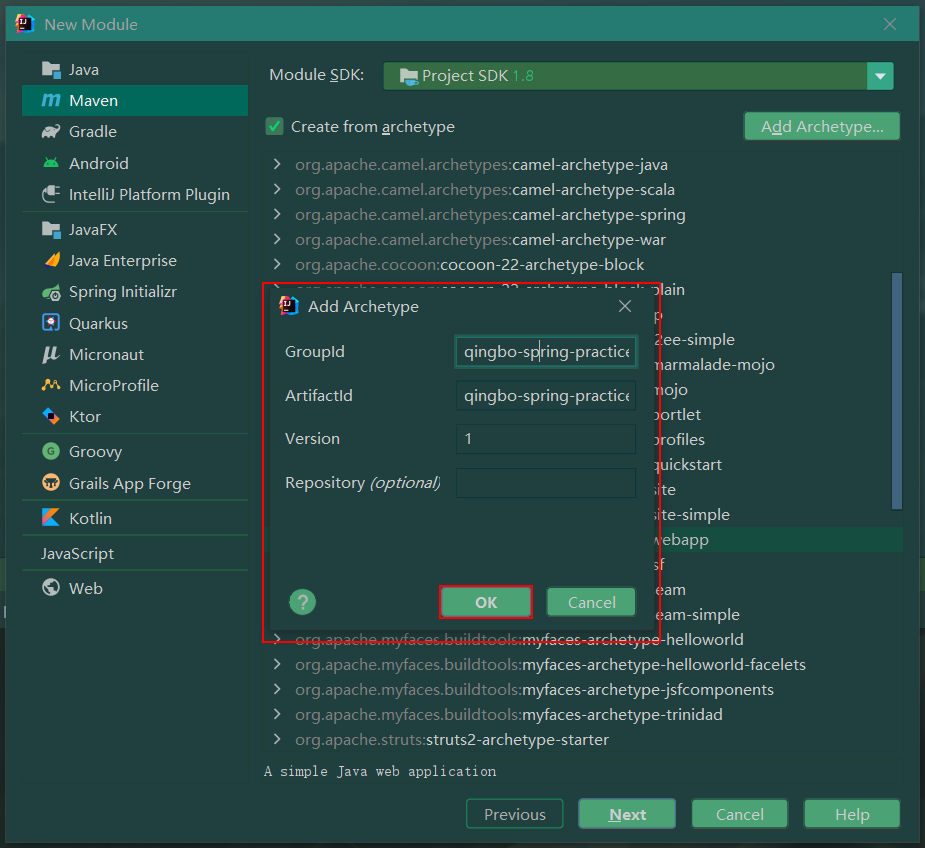
Task: Select the JavaFX icon in the sidebar
Action: pyautogui.click(x=50, y=229)
